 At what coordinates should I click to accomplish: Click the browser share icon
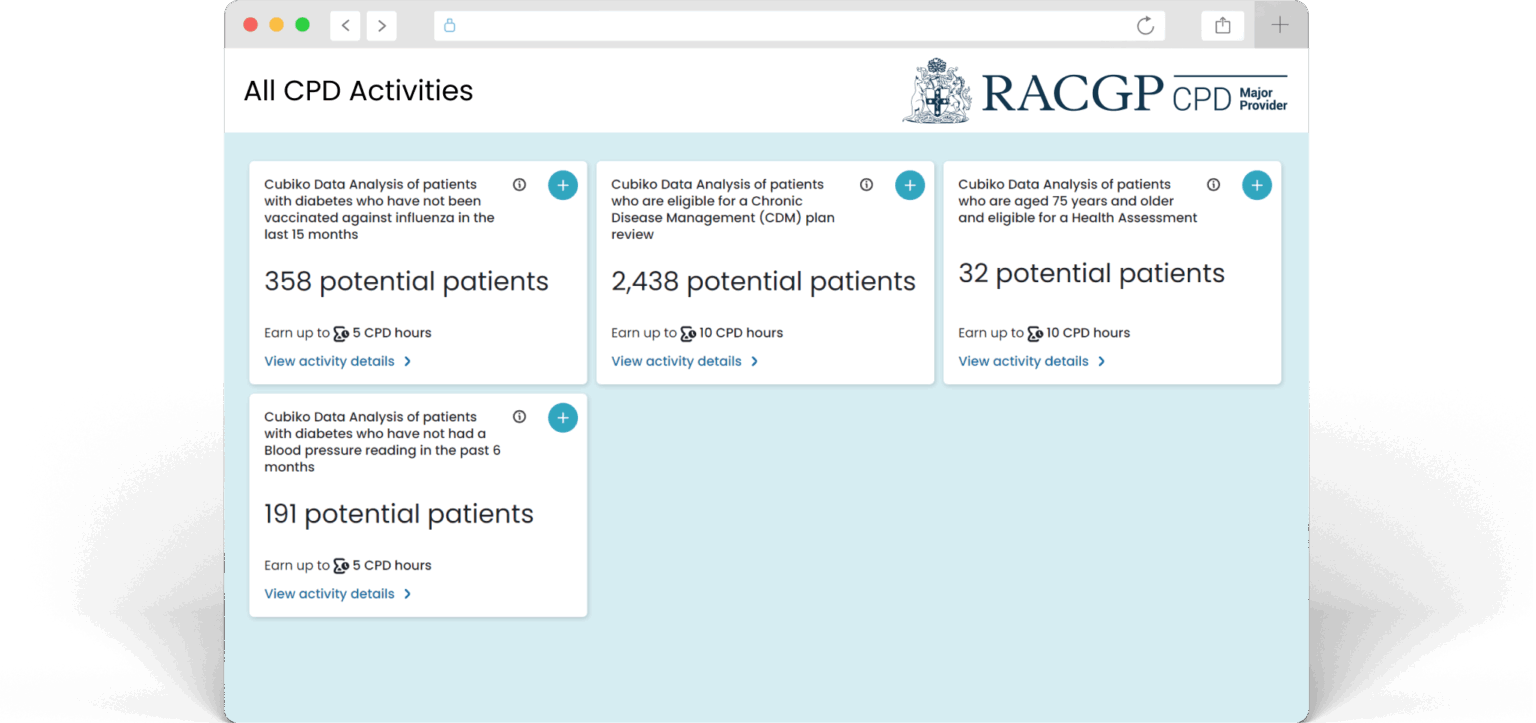[1222, 26]
